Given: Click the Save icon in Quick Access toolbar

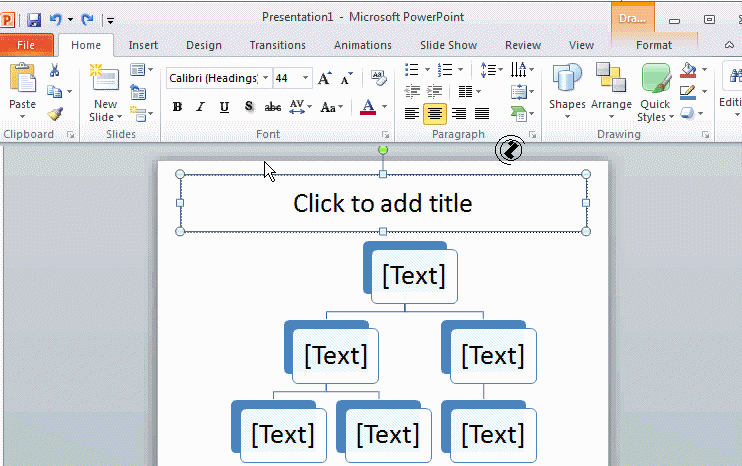Looking at the screenshot, I should click(34, 20).
